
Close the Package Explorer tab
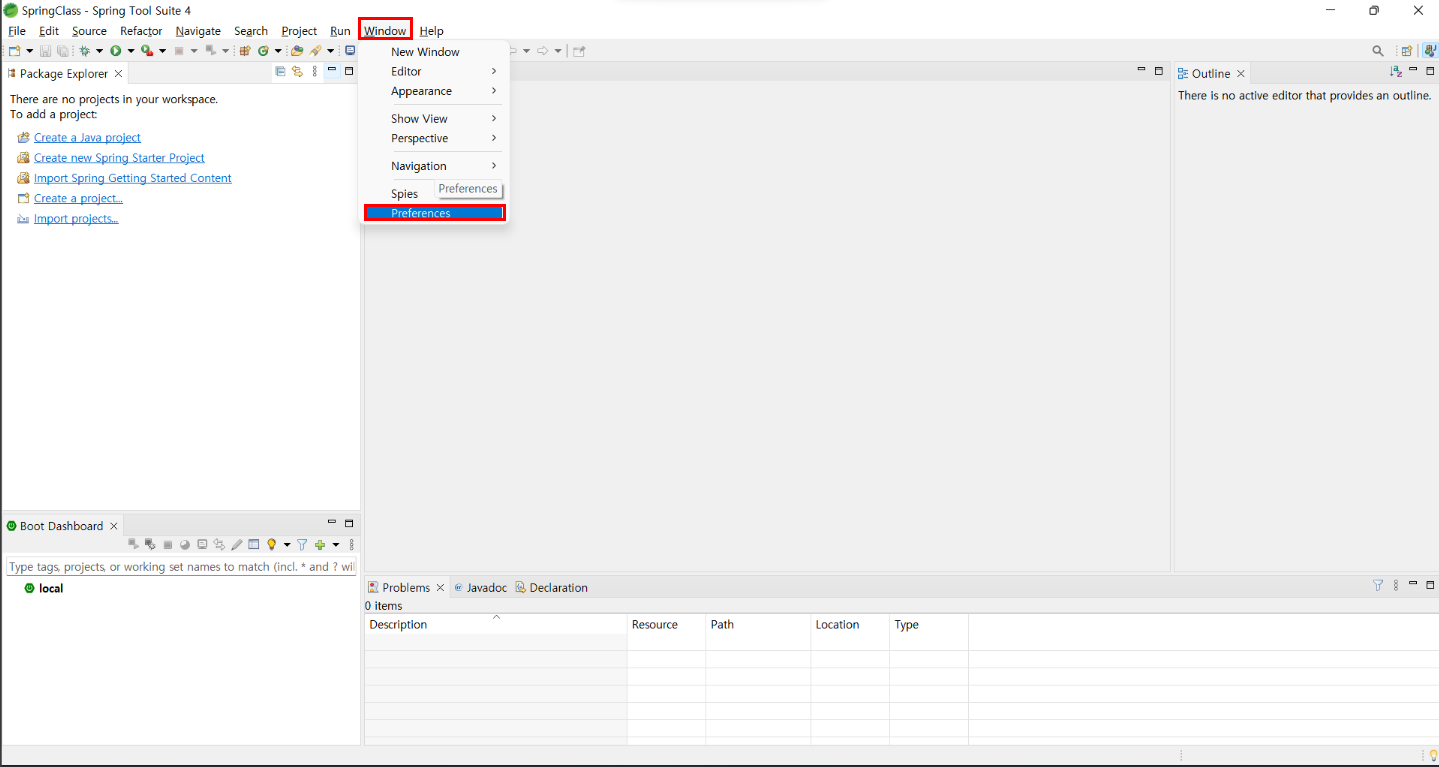coord(118,74)
